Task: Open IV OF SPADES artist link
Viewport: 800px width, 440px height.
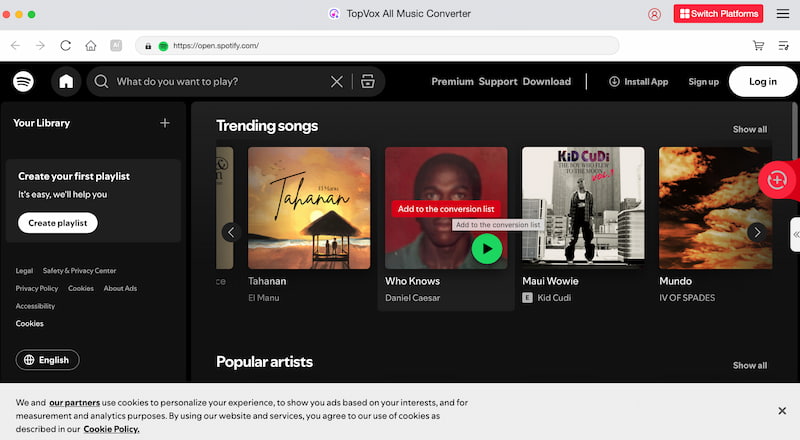Action: point(687,298)
